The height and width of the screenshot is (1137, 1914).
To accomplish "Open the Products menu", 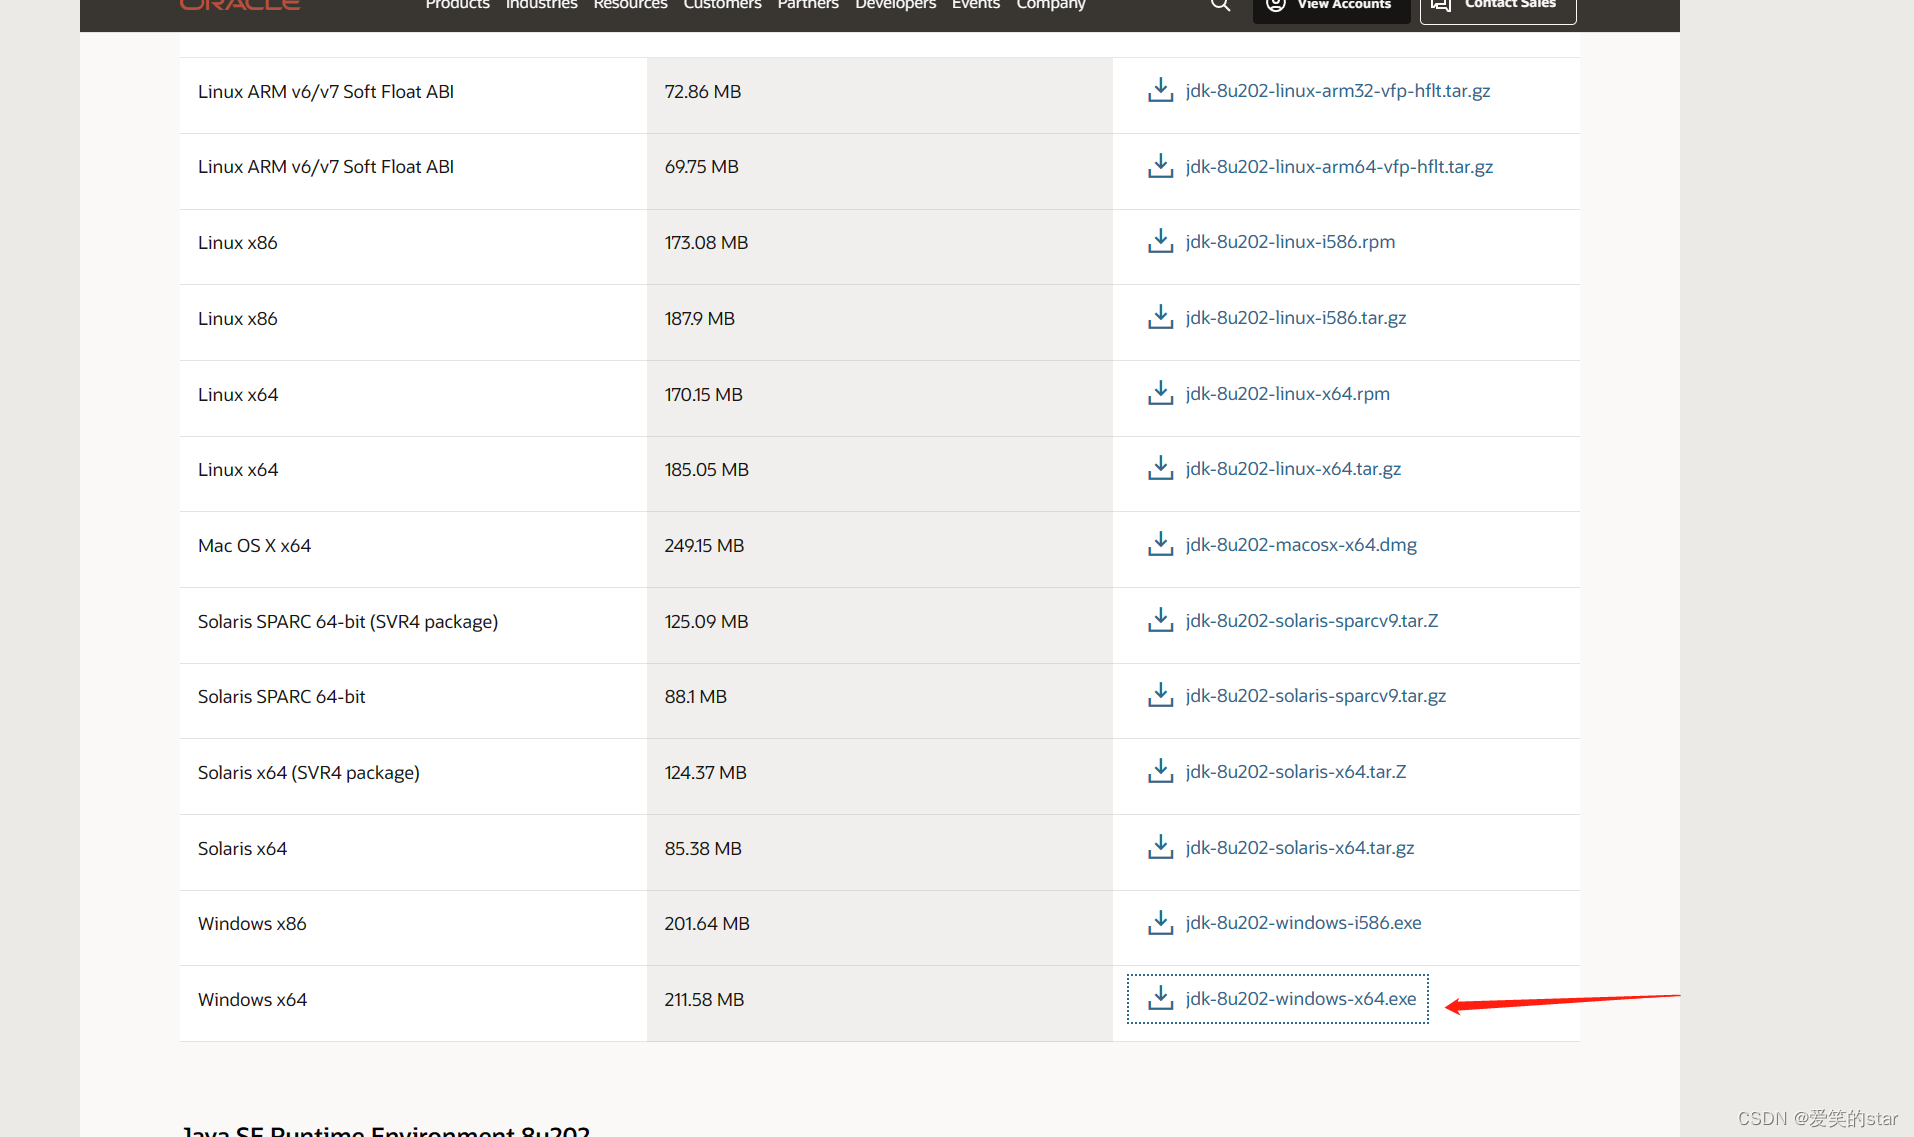I will 457,5.
